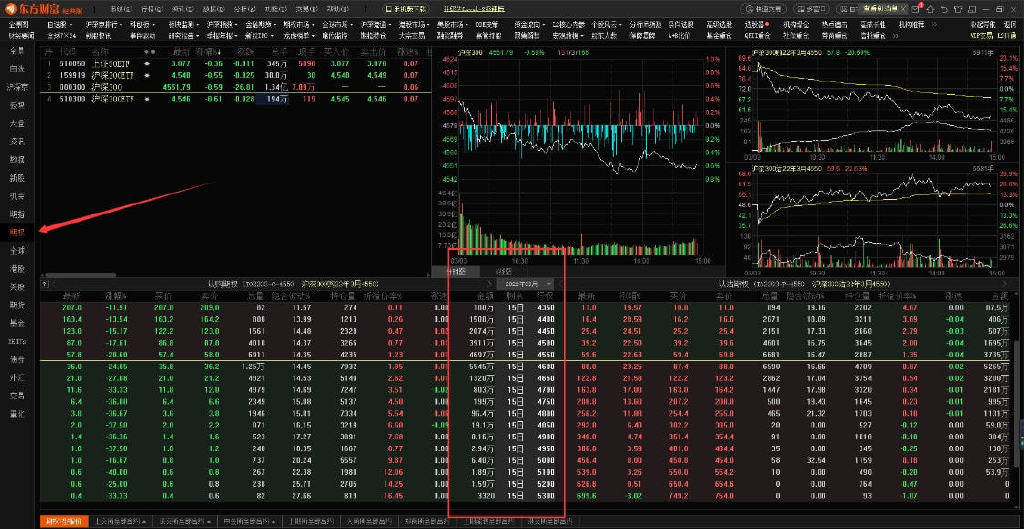
Task: Open the skin shirt icon in title bar
Action: 959,9
